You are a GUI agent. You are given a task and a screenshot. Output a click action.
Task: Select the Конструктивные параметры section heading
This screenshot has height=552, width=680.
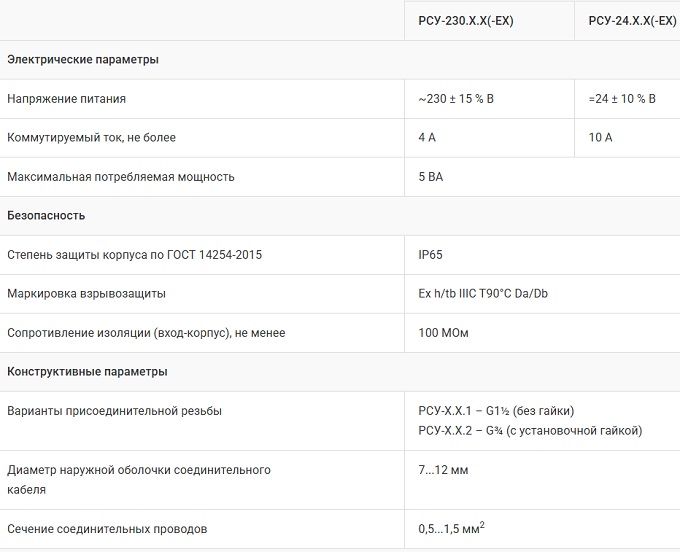[x=87, y=371]
